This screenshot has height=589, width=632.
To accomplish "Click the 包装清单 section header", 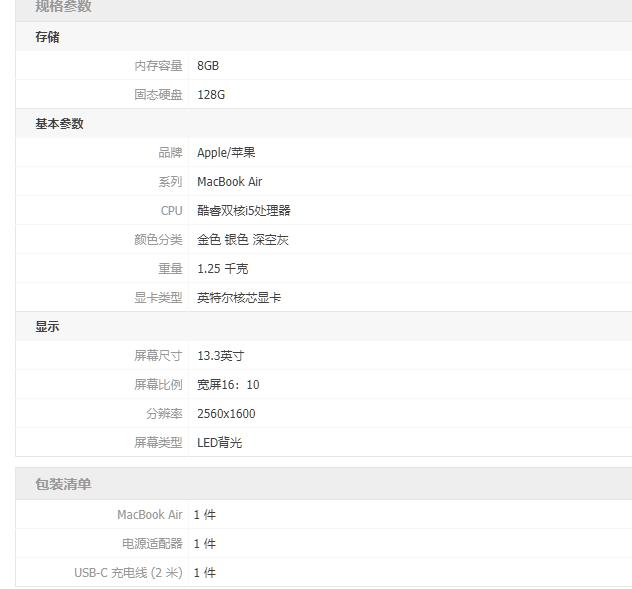I will tap(63, 484).
